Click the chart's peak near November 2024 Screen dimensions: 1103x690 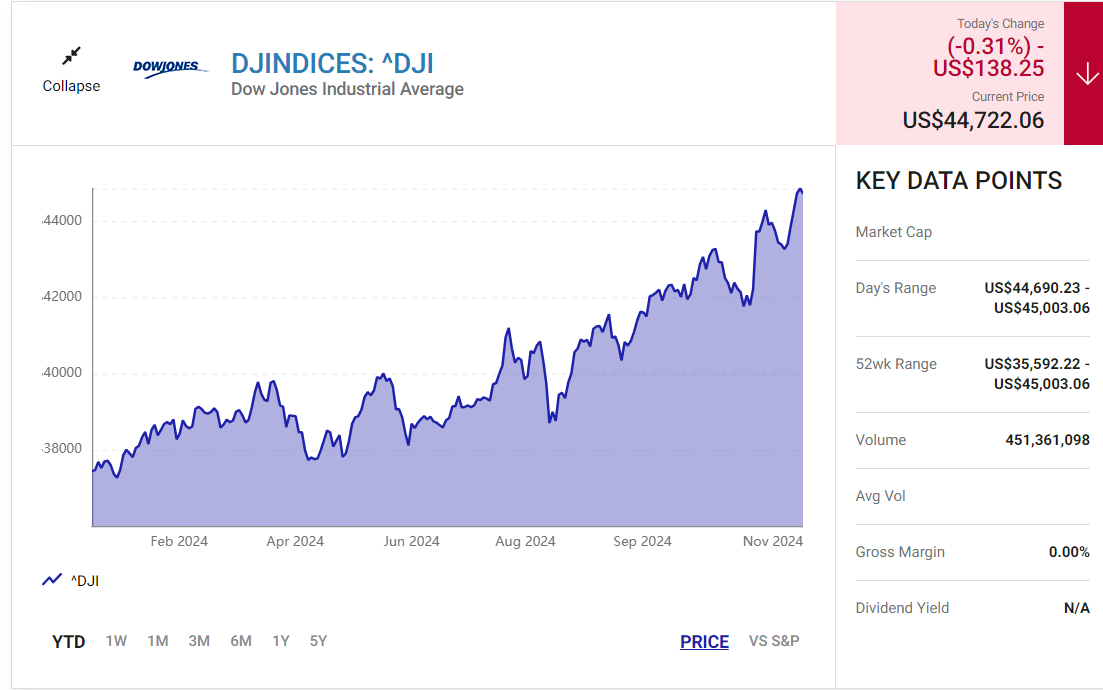(799, 190)
